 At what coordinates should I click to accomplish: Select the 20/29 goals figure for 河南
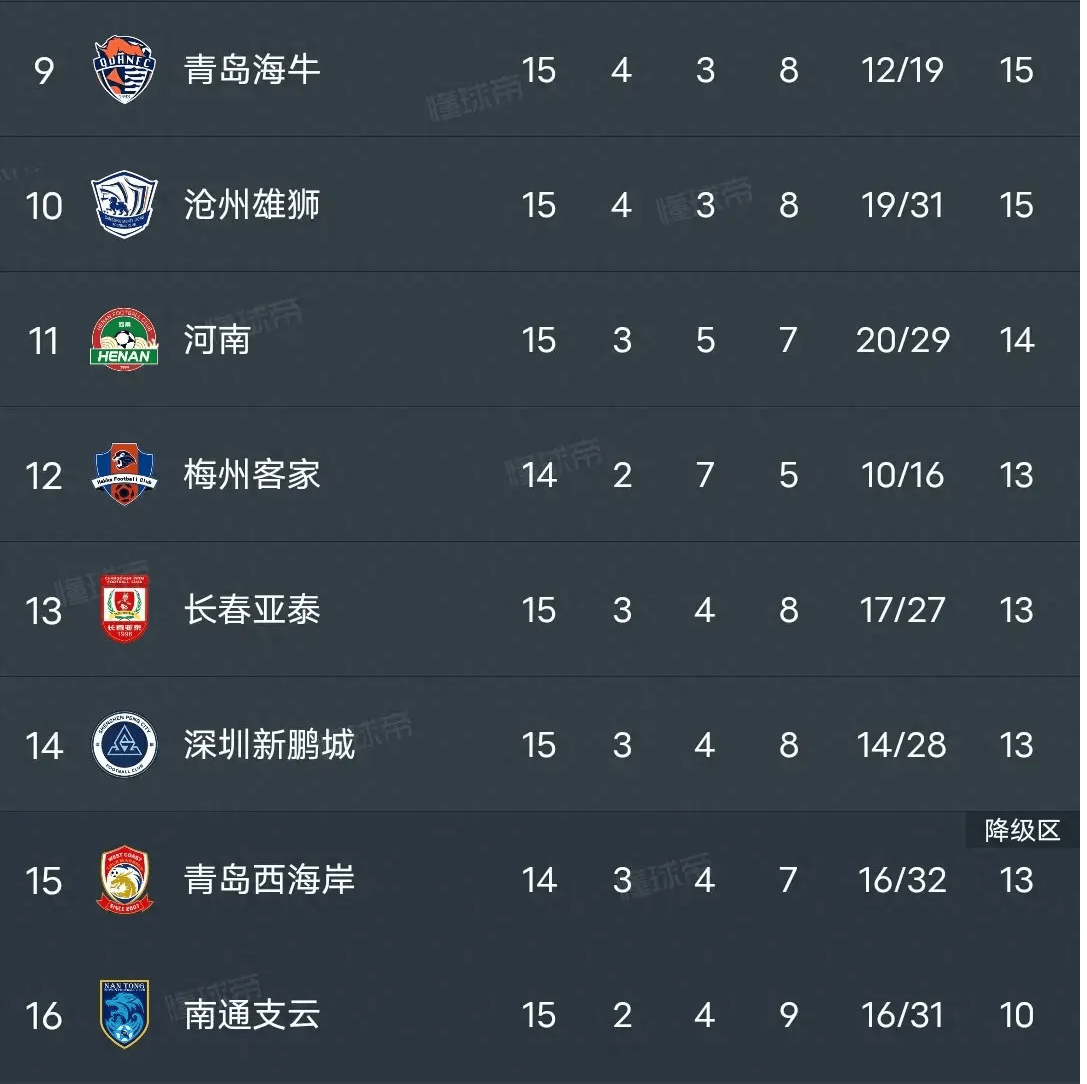click(903, 340)
